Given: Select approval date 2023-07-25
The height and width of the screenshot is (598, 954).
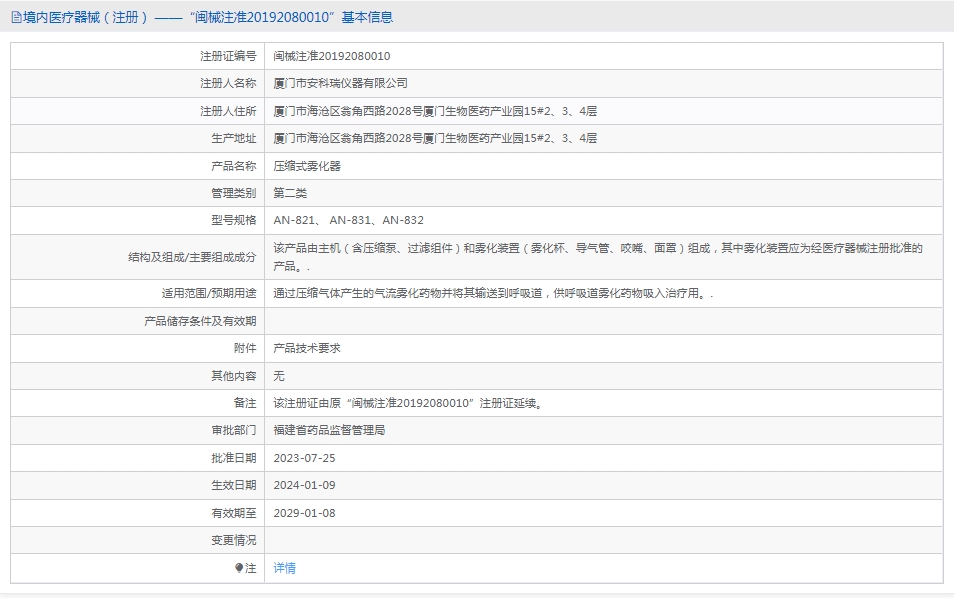Looking at the screenshot, I should pyautogui.click(x=304, y=458).
